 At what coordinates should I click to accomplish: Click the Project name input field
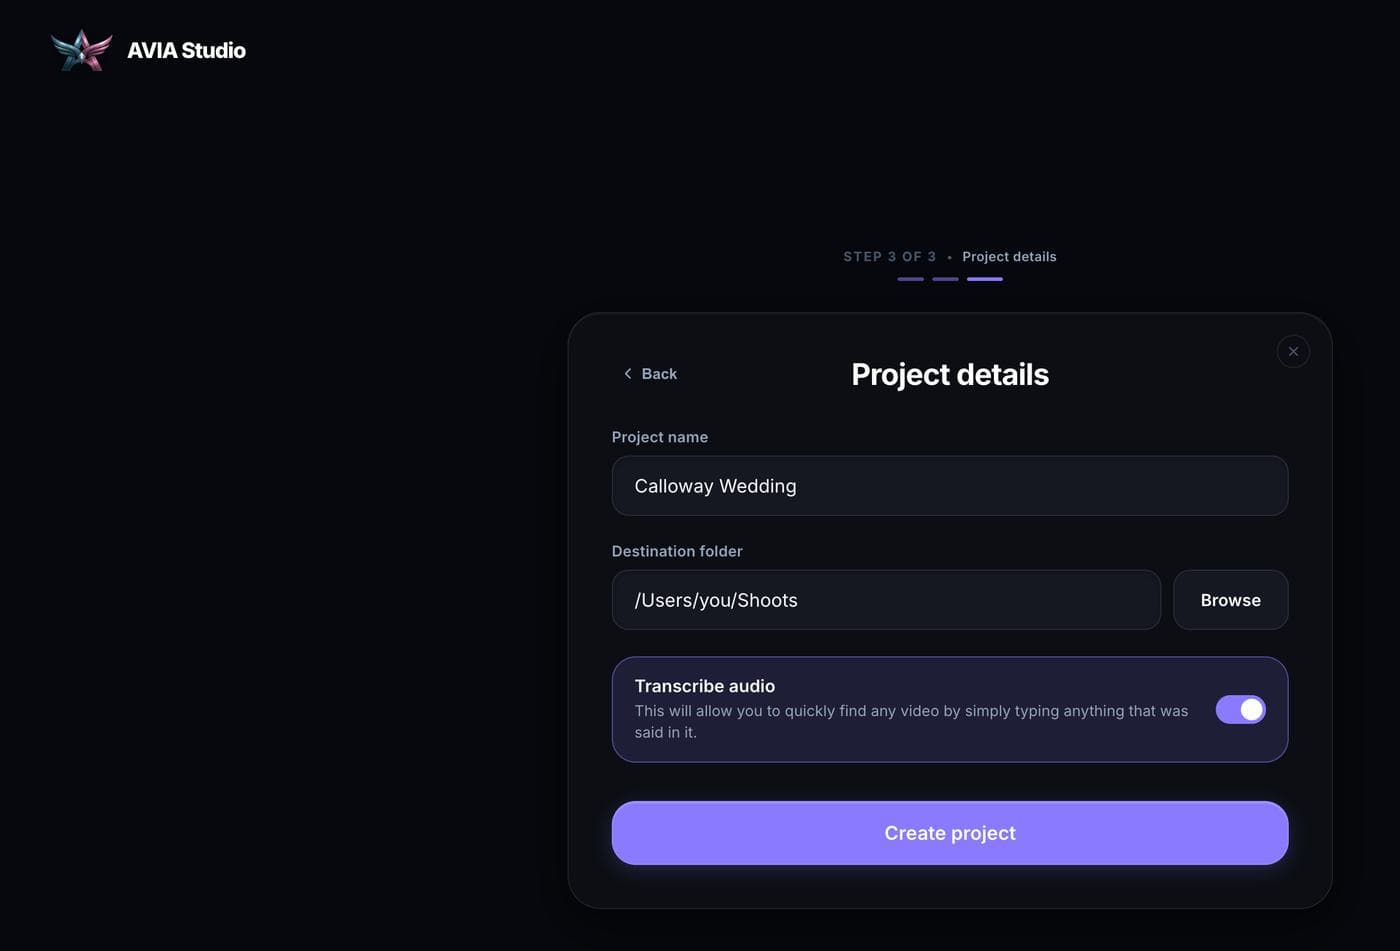click(949, 486)
